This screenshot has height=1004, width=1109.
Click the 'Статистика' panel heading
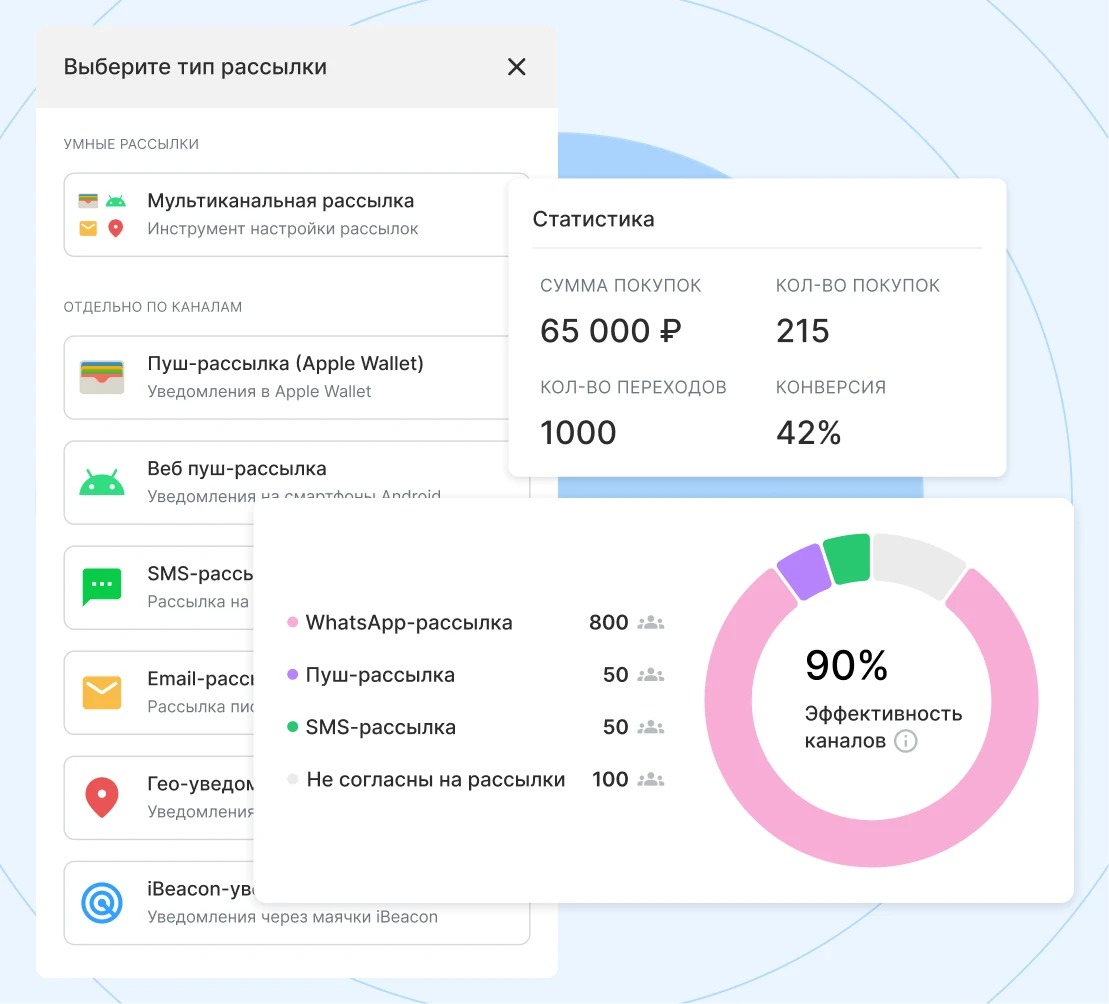coord(593,219)
